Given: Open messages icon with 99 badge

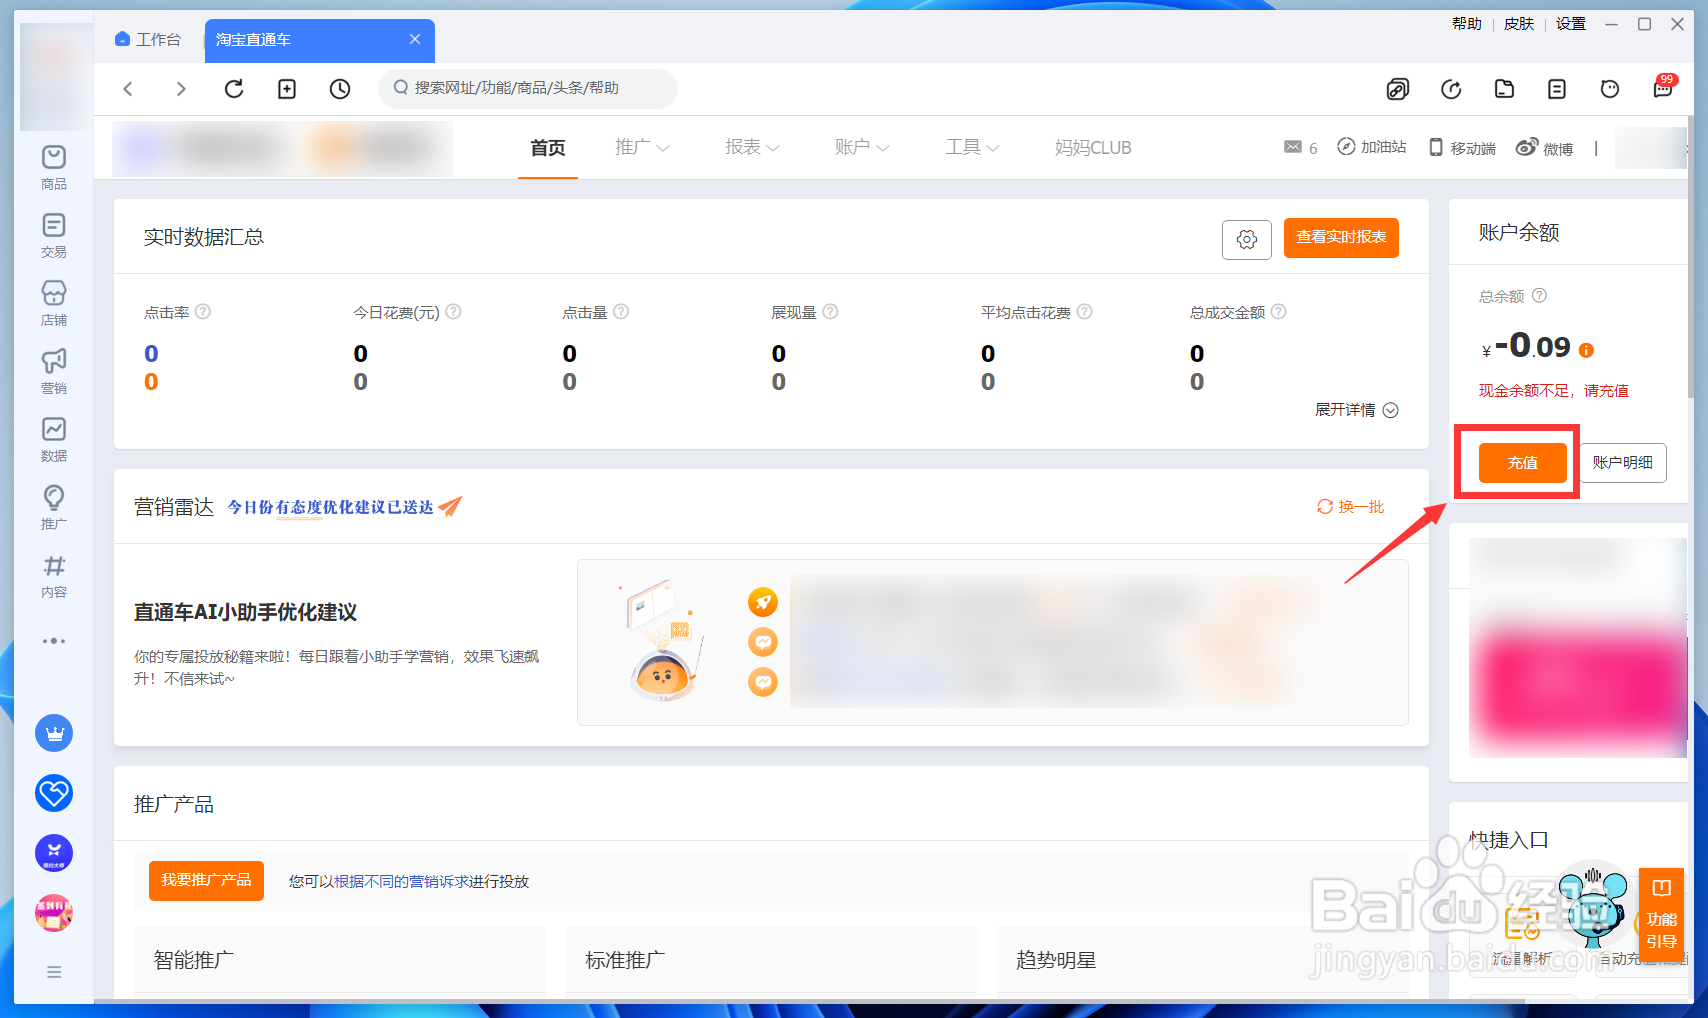Looking at the screenshot, I should (1663, 87).
